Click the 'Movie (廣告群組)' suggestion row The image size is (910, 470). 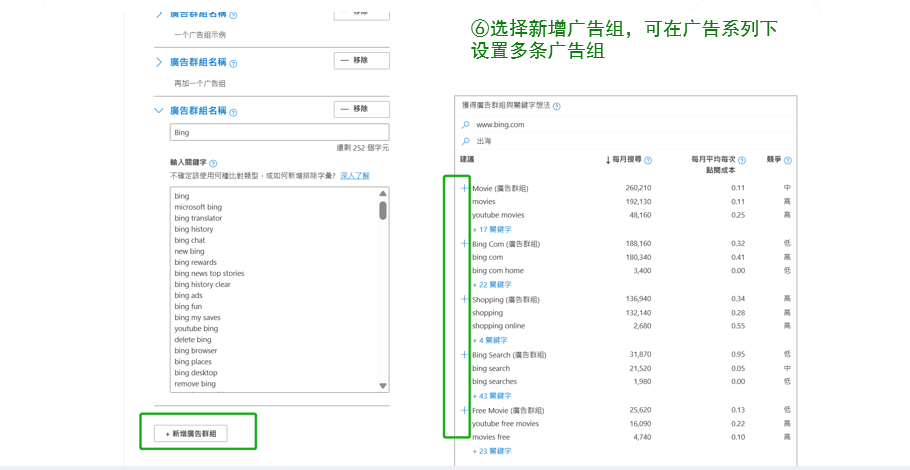click(x=500, y=189)
